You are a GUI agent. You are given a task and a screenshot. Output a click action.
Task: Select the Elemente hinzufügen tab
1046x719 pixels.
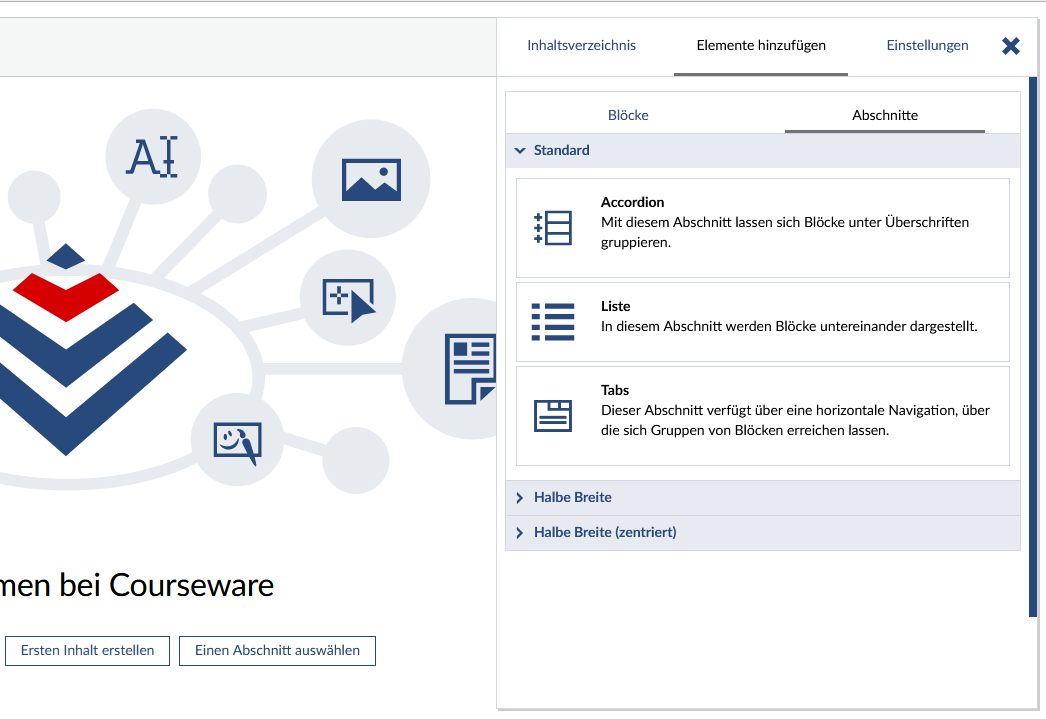(x=761, y=45)
